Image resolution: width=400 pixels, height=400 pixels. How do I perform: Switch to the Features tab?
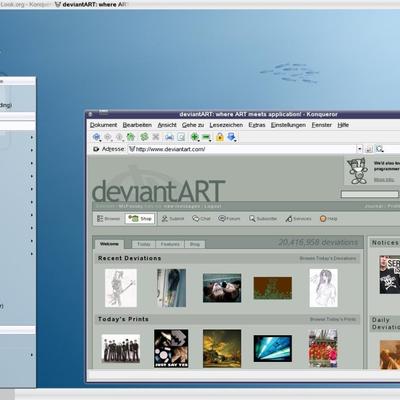(170, 244)
